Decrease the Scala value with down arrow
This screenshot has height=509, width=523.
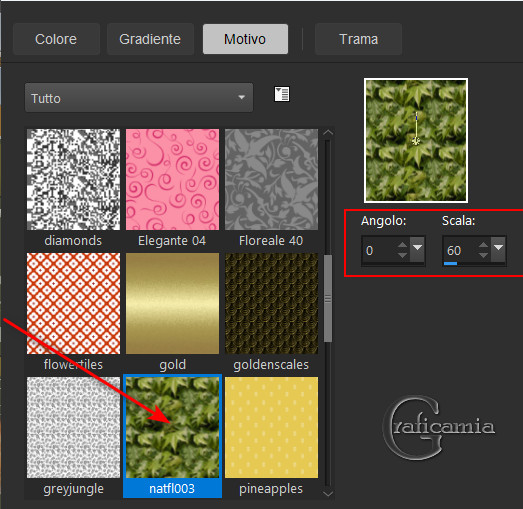483,255
